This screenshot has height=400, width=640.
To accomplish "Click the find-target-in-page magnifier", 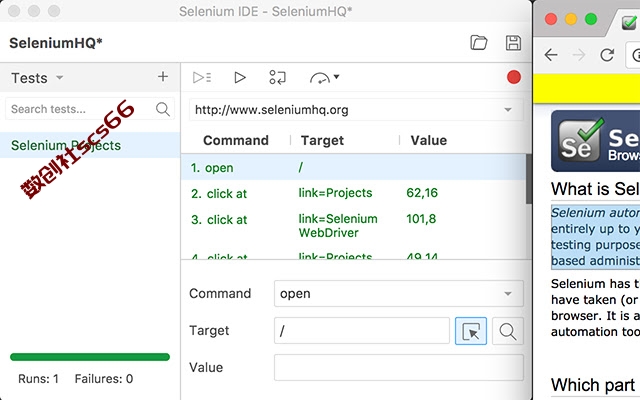I will [x=508, y=331].
